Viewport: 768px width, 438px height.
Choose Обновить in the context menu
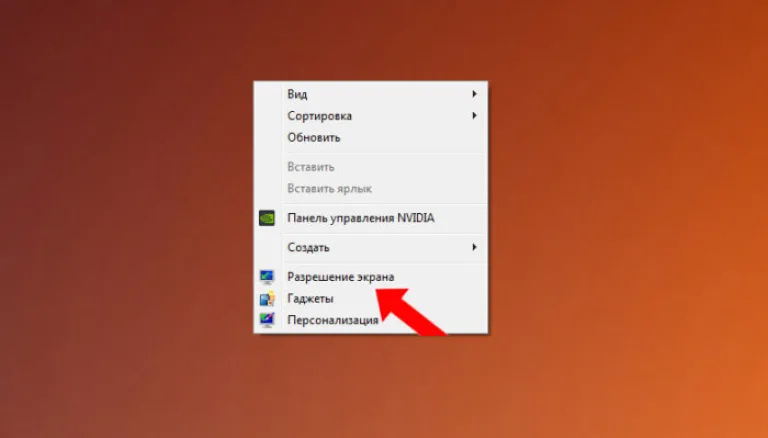pyautogui.click(x=370, y=138)
